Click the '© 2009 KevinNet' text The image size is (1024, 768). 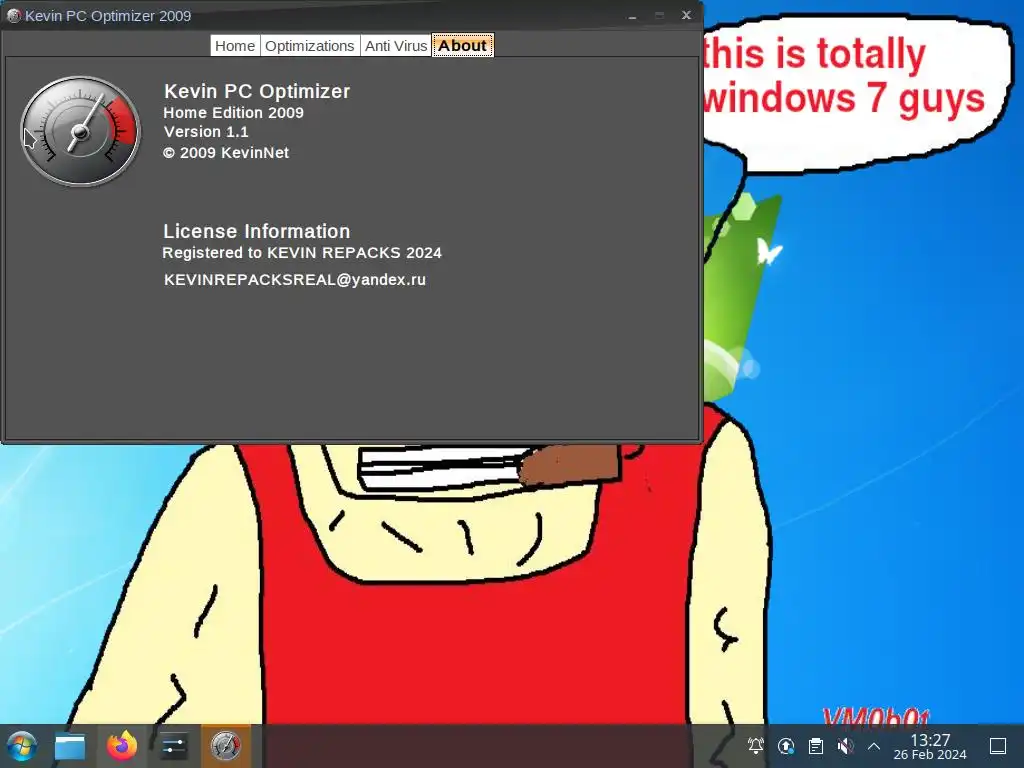point(226,153)
